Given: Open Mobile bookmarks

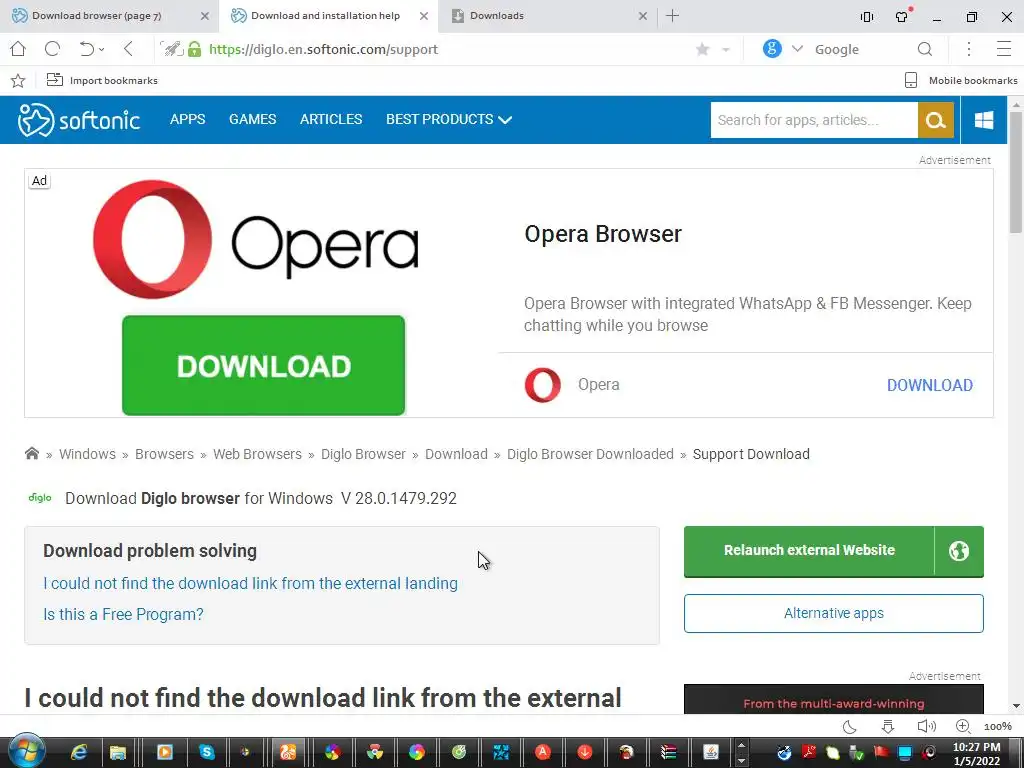Looking at the screenshot, I should tap(961, 80).
